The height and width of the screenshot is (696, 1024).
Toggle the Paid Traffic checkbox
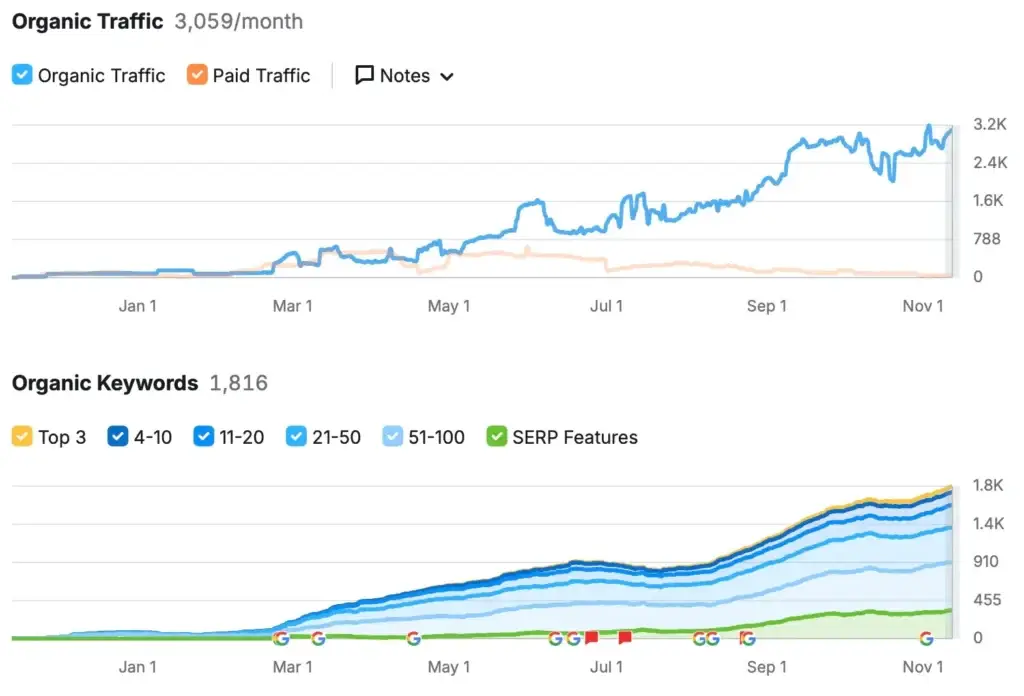[197, 75]
